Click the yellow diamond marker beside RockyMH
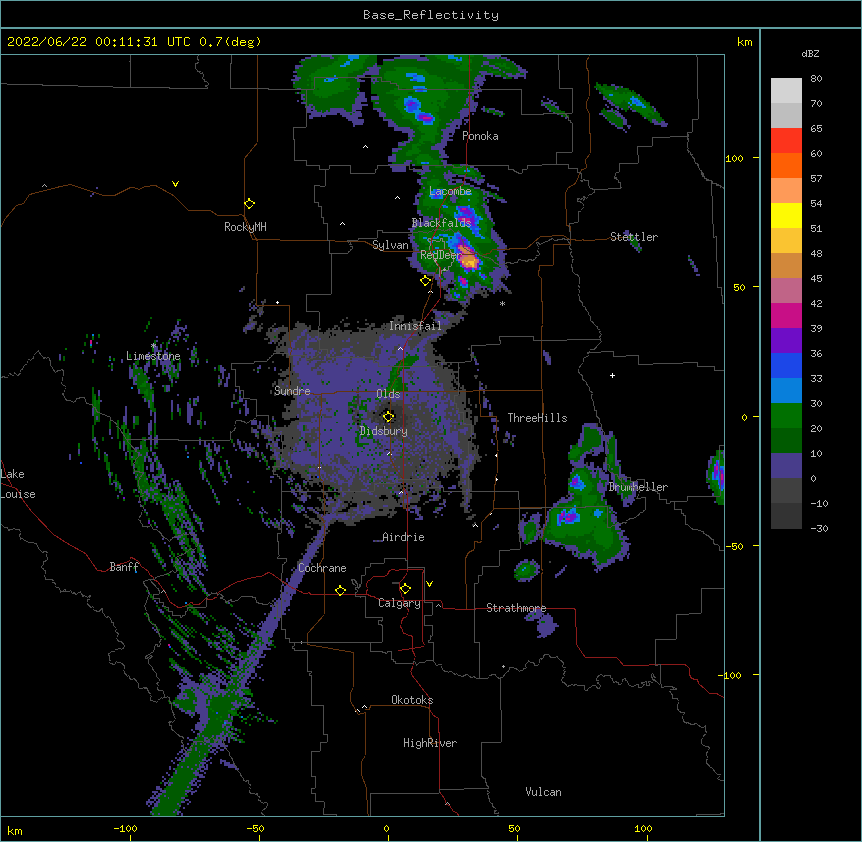862x842 pixels. click(250, 204)
